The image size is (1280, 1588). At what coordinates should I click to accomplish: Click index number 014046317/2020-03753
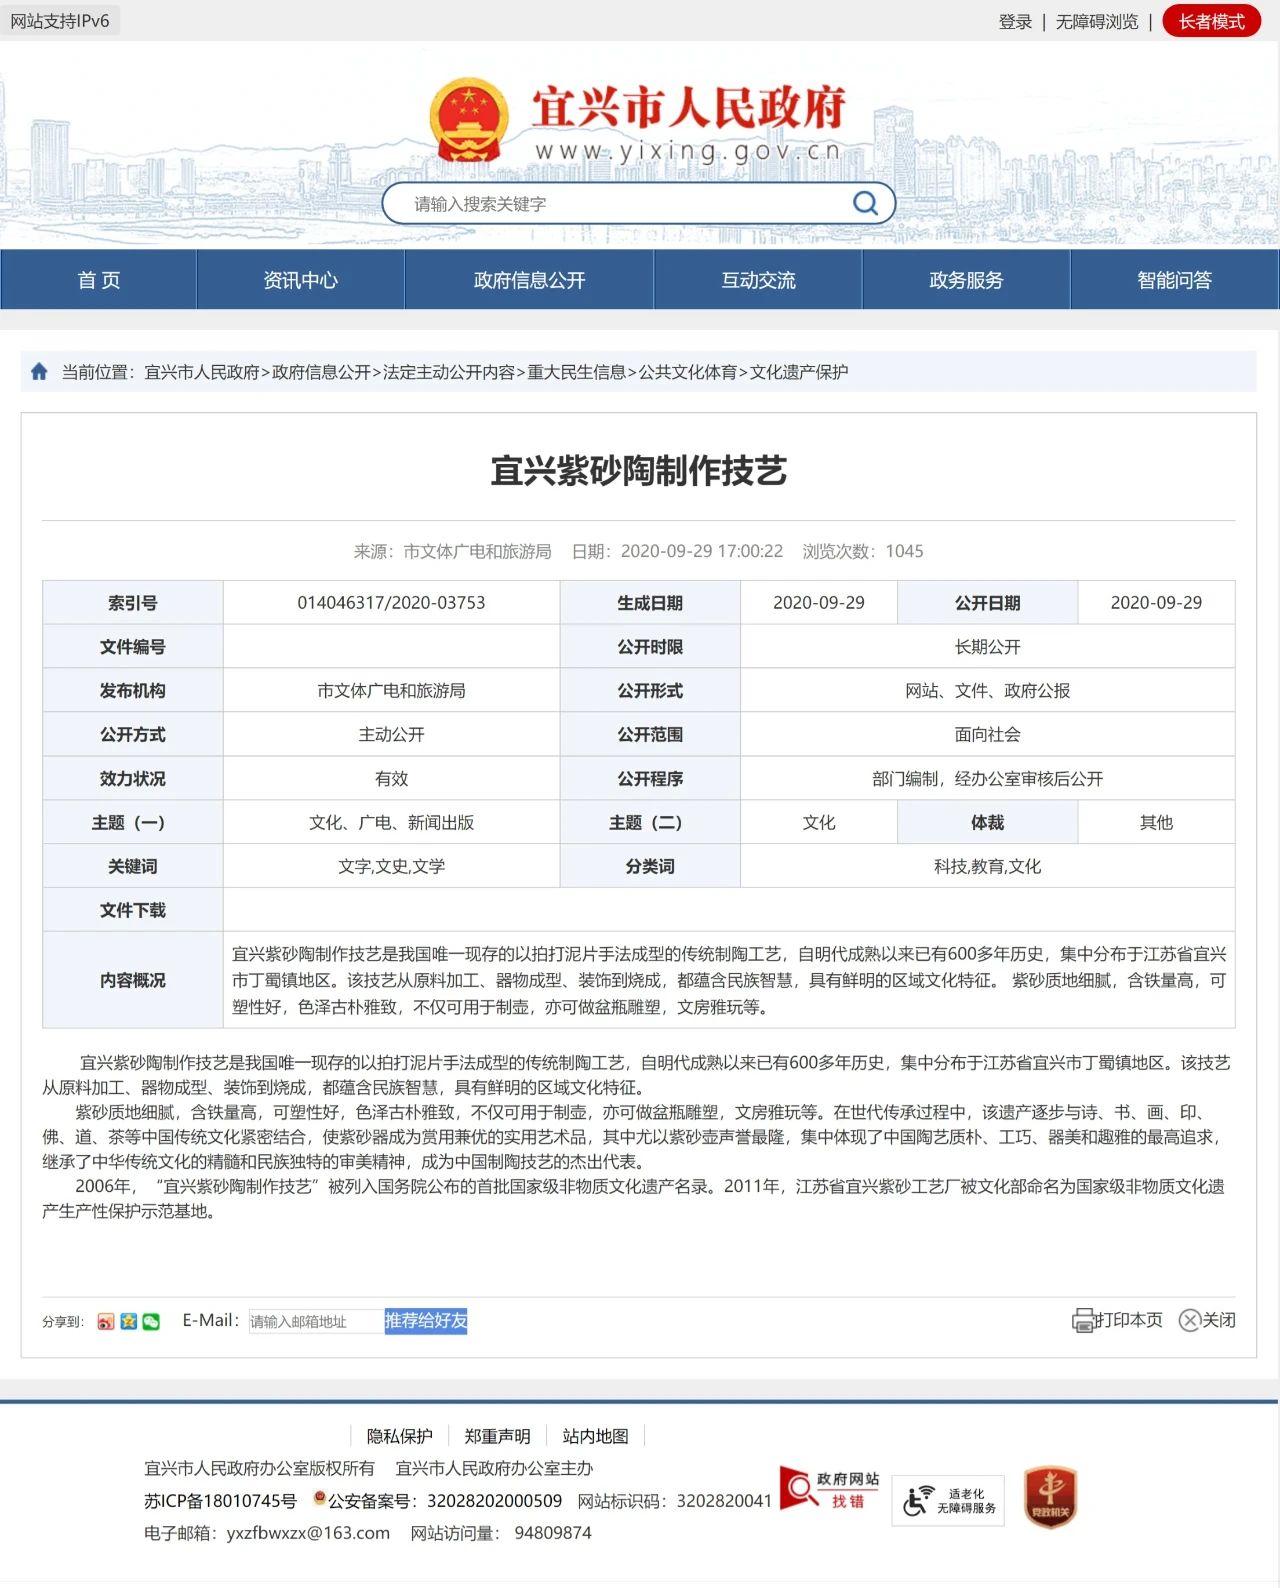[x=391, y=603]
